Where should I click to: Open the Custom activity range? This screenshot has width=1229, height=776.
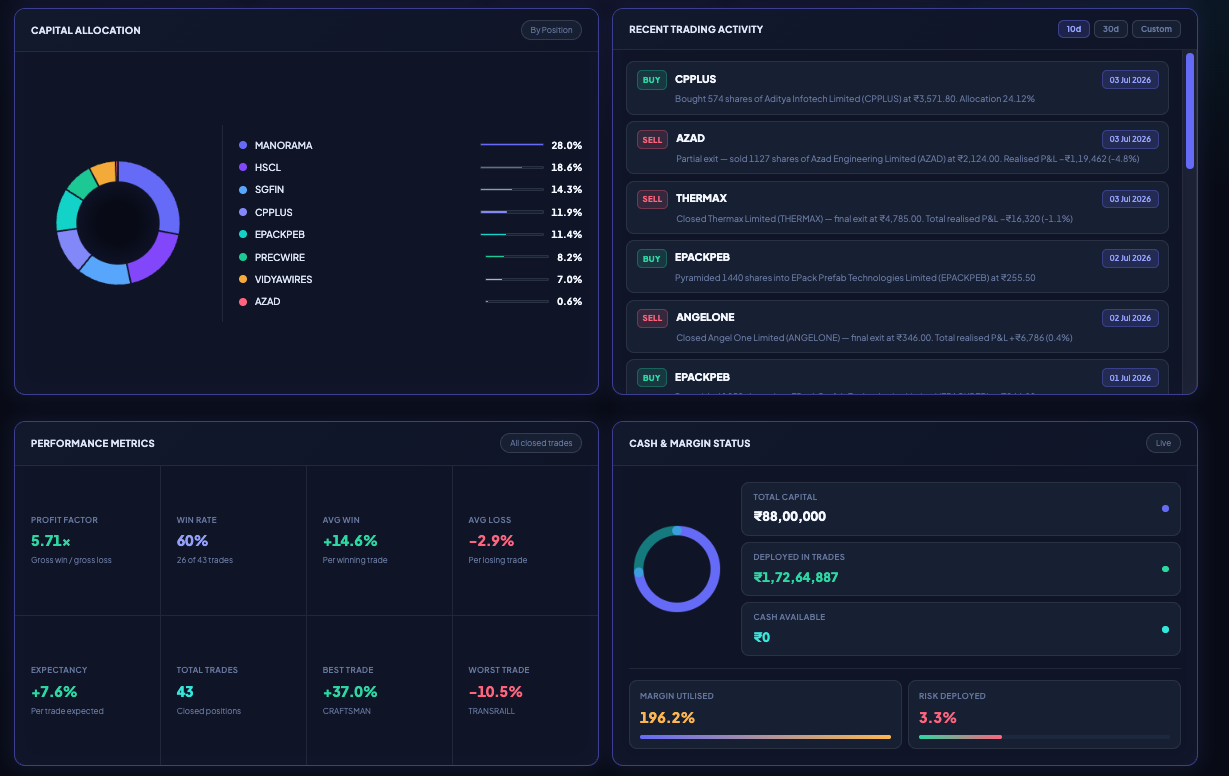click(x=1156, y=29)
